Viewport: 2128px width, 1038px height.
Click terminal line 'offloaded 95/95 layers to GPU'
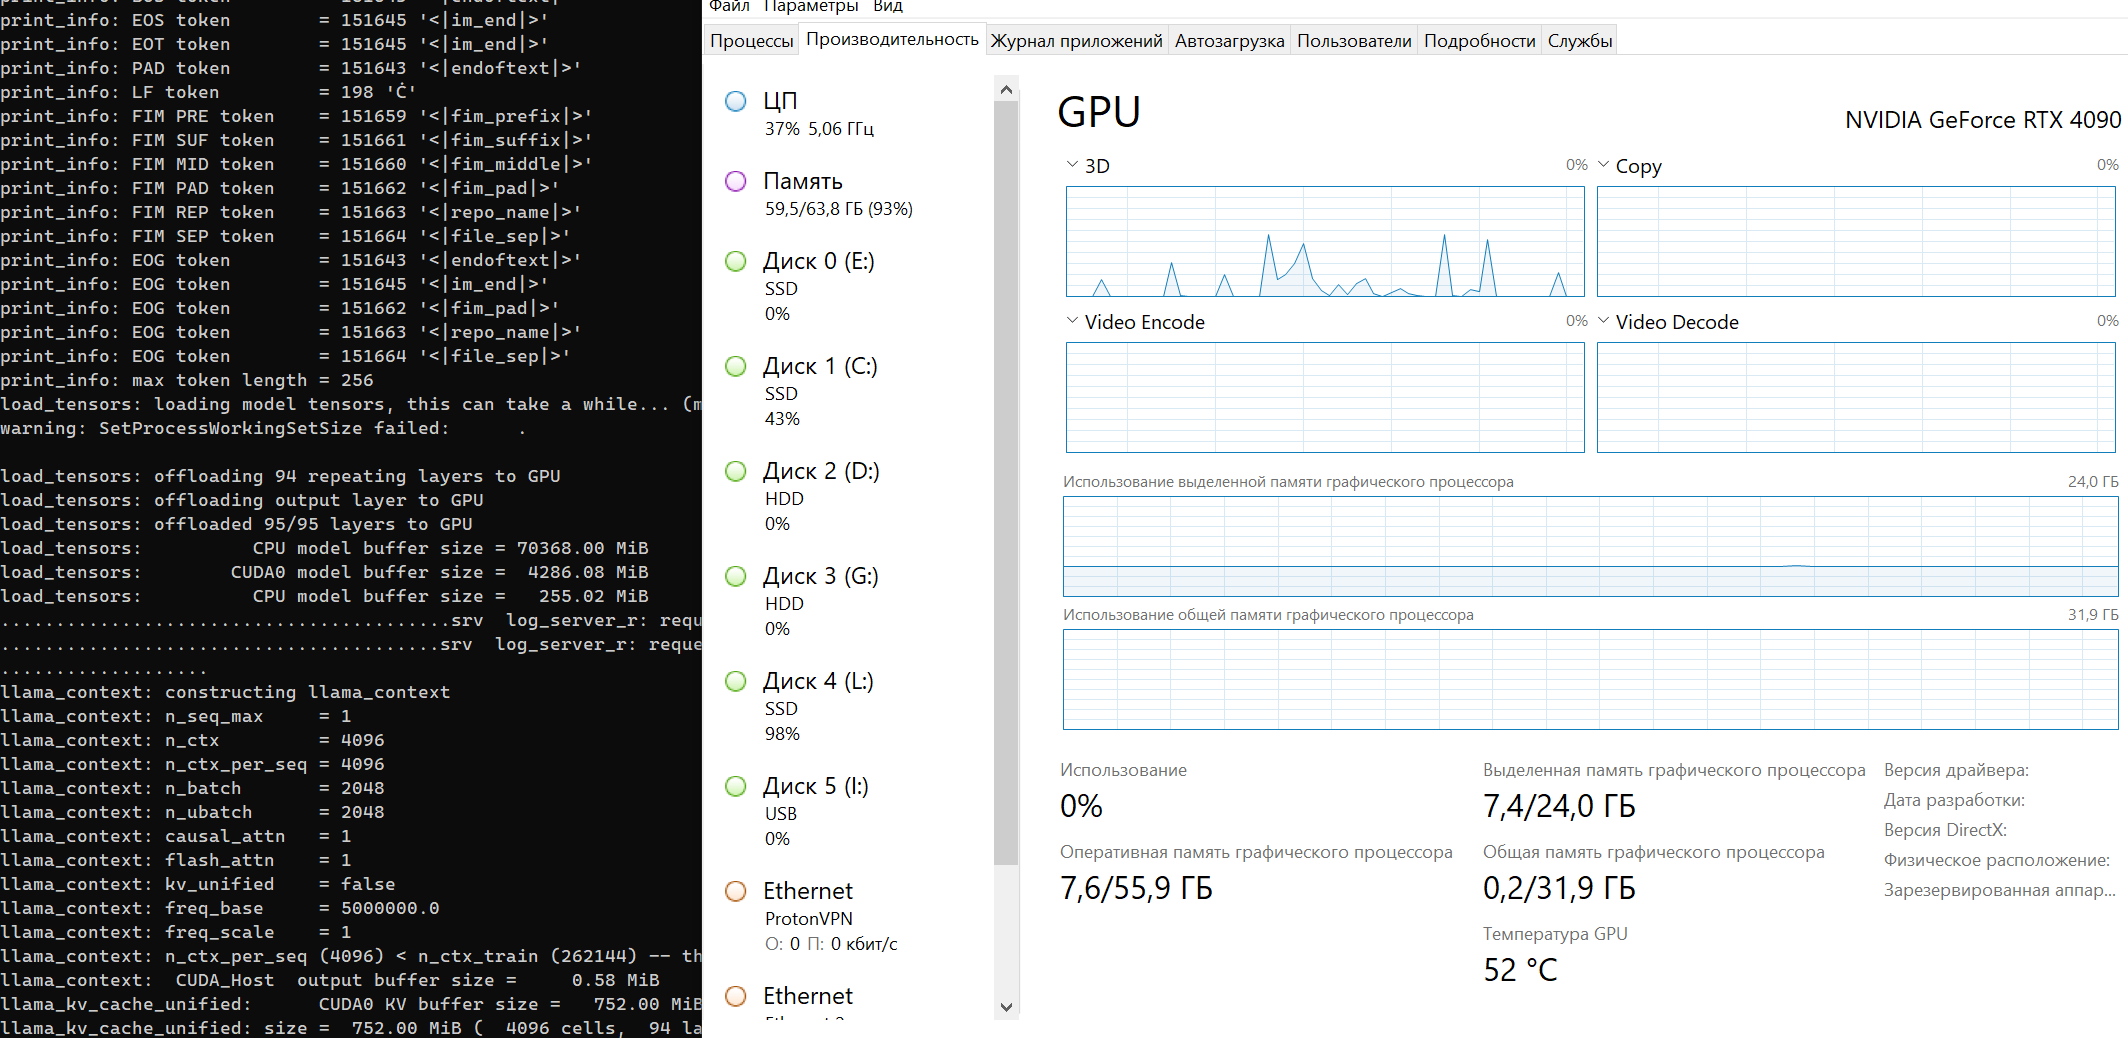[237, 524]
